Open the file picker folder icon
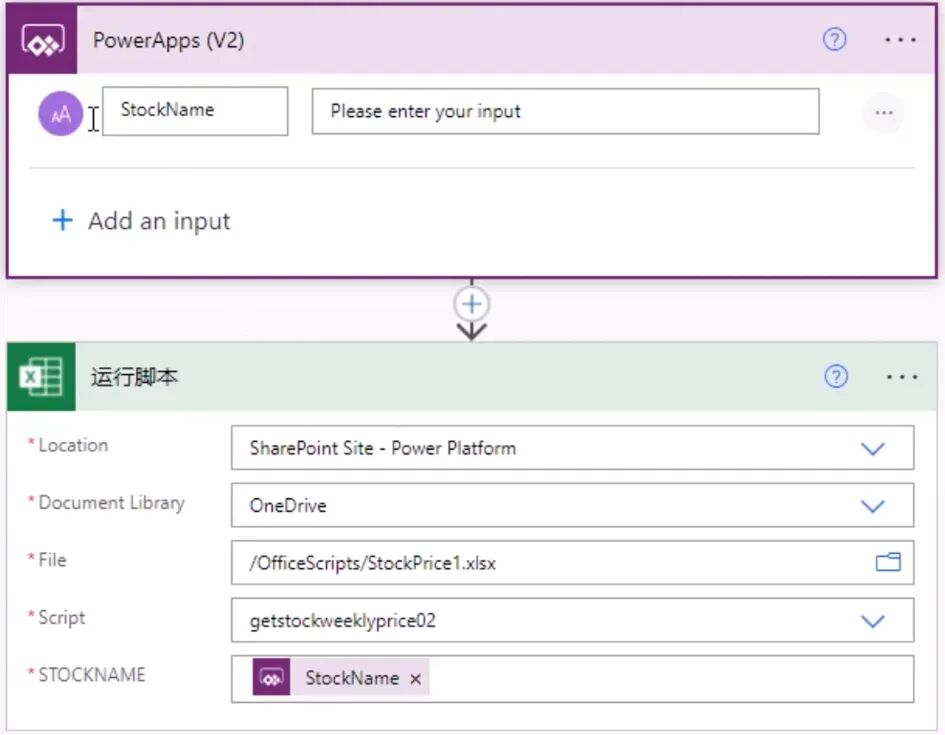Screen dimensions: 945x735 coord(888,563)
